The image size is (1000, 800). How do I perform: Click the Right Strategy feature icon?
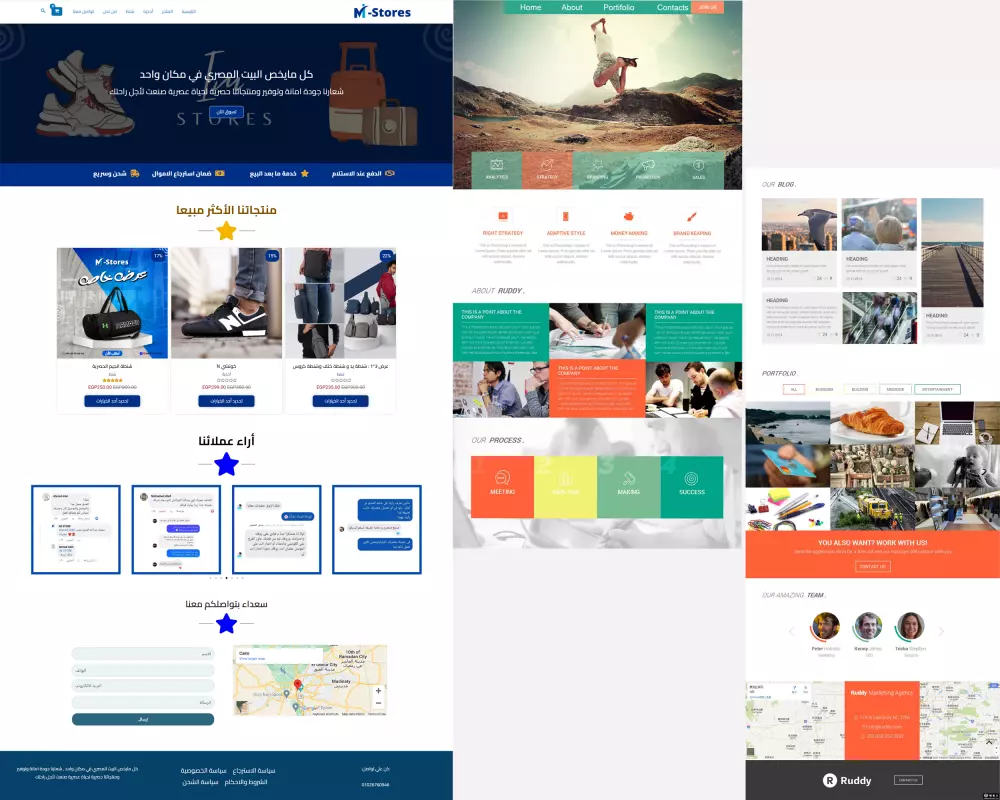pyautogui.click(x=503, y=216)
